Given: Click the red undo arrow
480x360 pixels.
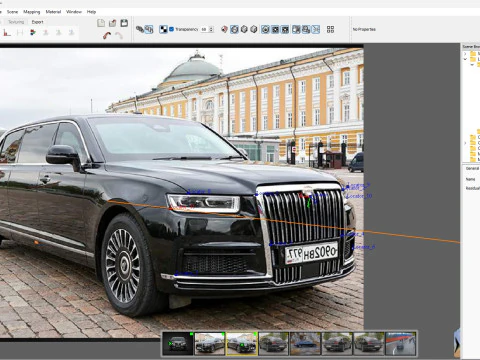Looking at the screenshot, I should (107, 35).
